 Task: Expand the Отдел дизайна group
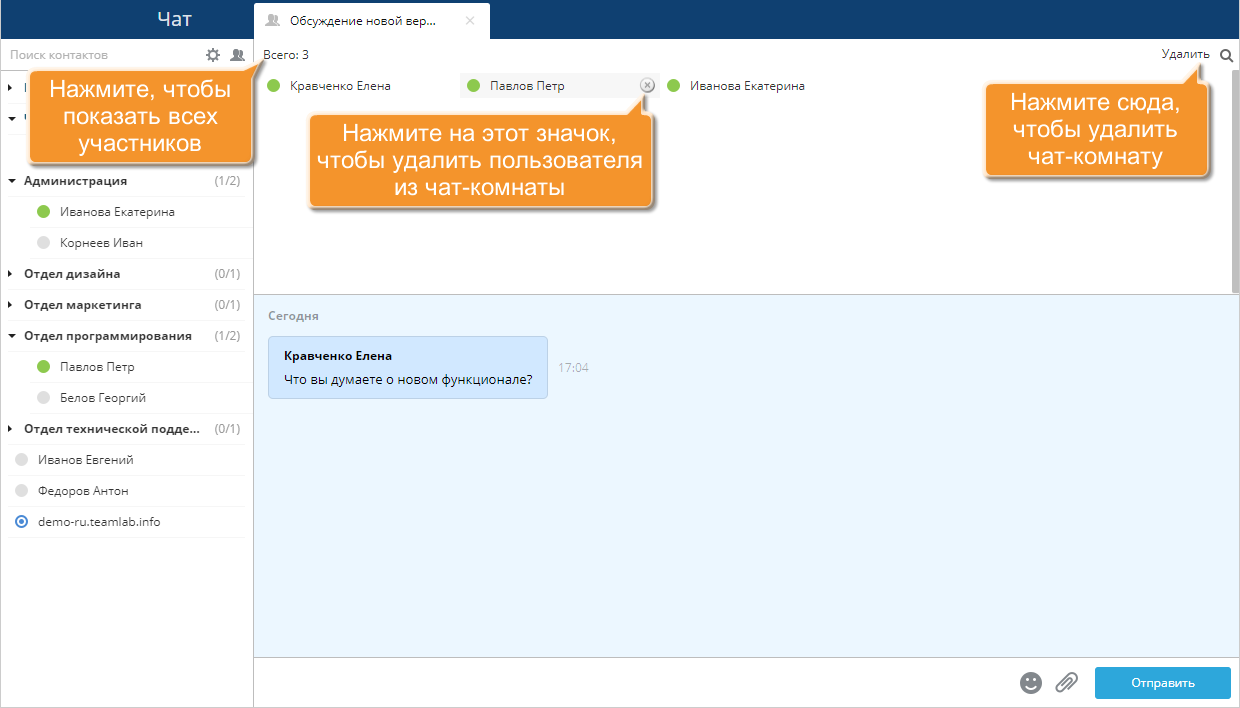[12, 274]
